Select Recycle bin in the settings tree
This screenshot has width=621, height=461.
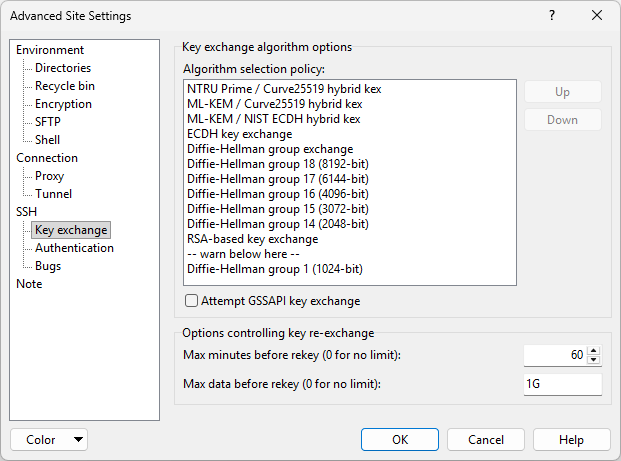[x=65, y=86]
